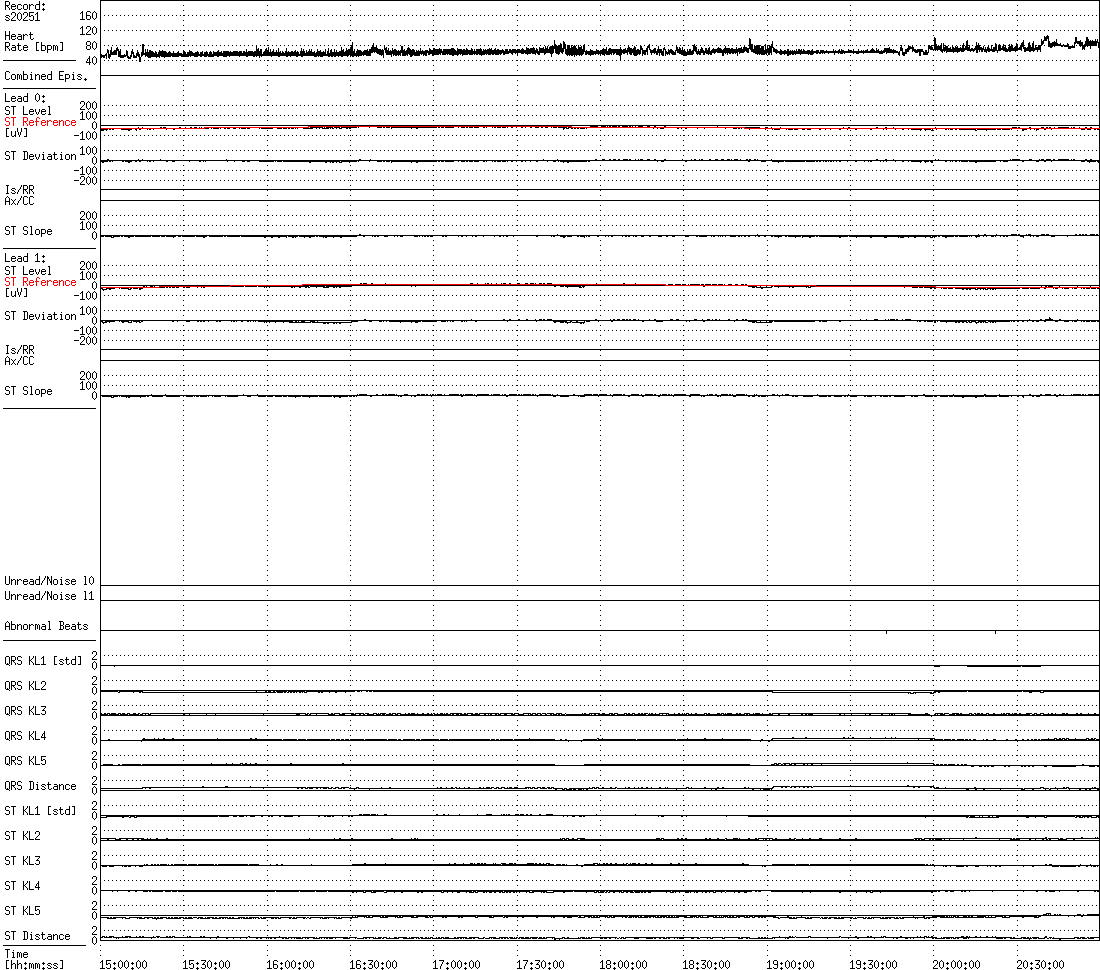Select the 20:30:00 time axis label
Image resolution: width=1100 pixels, height=970 pixels.
[x=1040, y=964]
